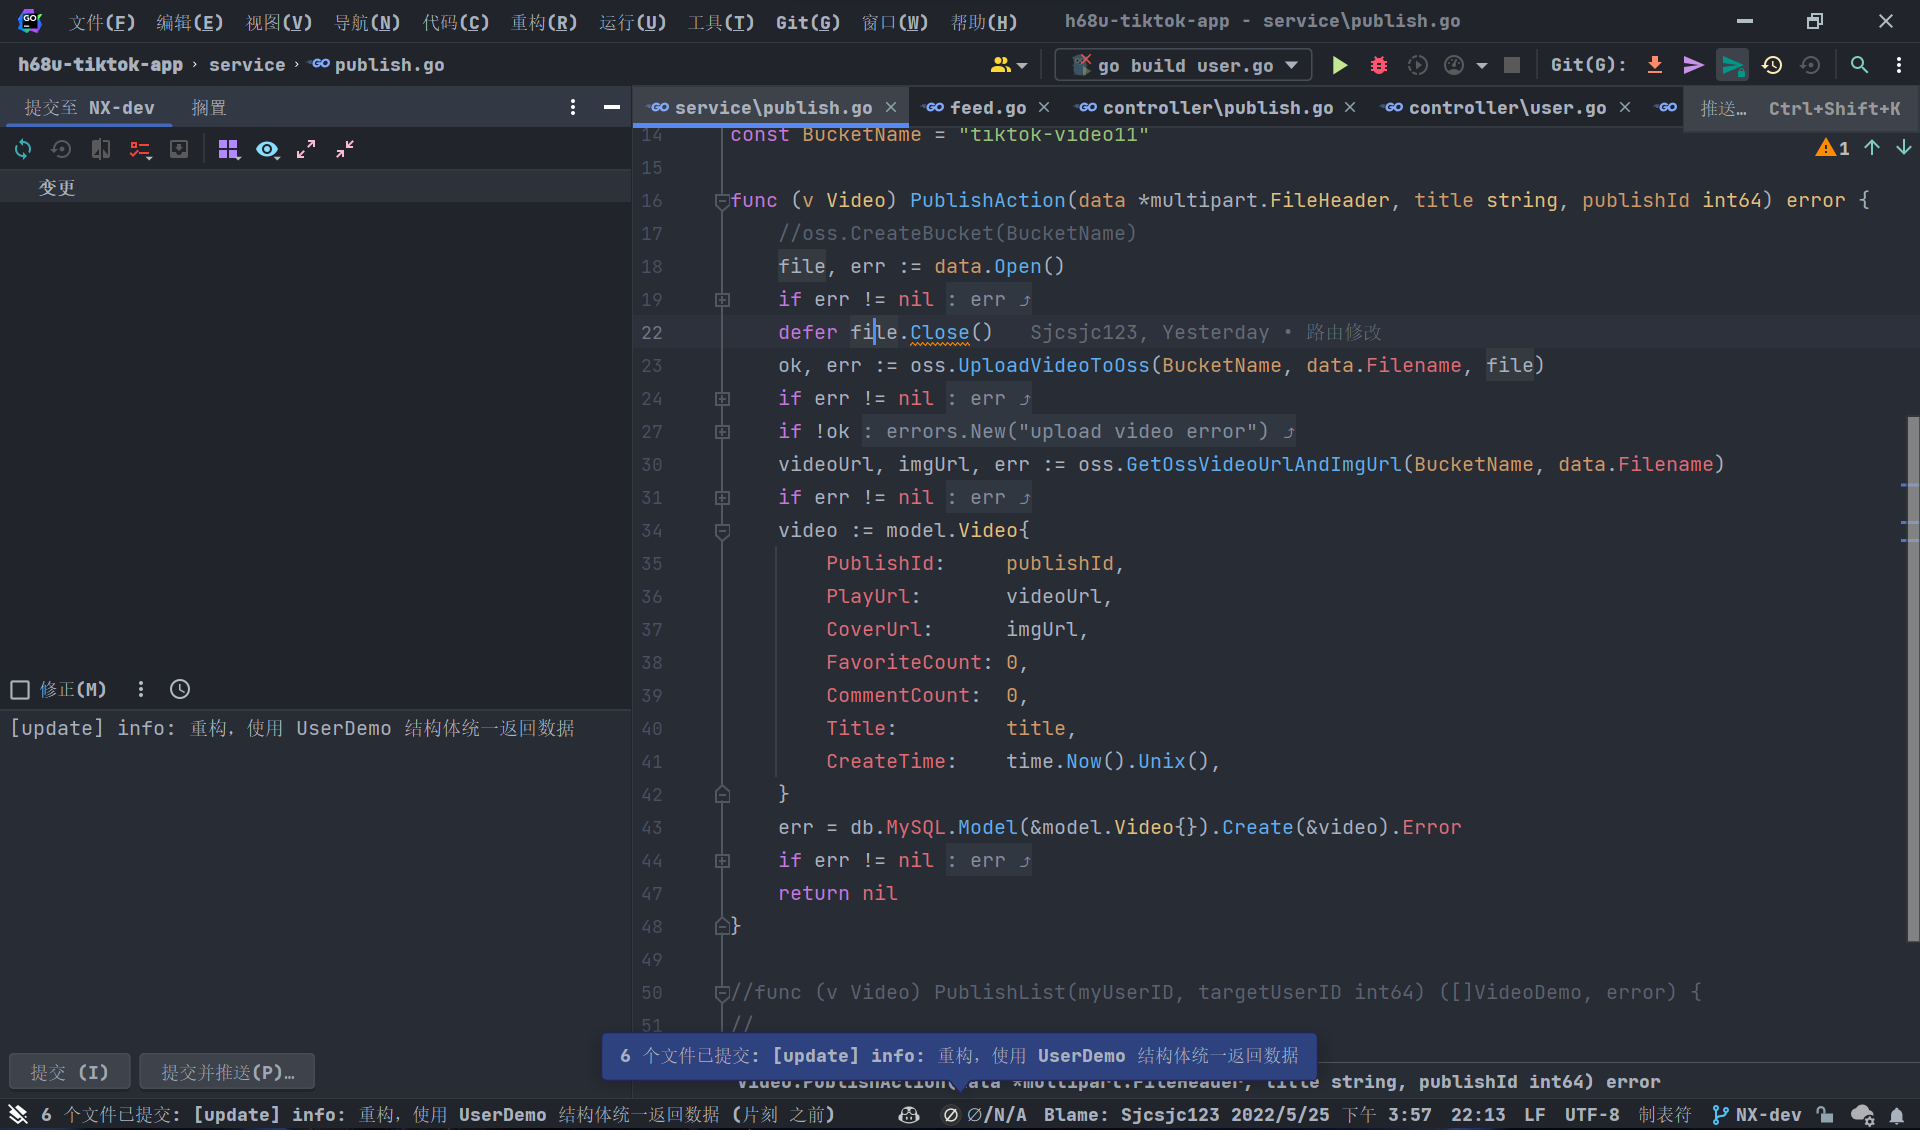Open Group By grid icon
Viewport: 1920px width, 1130px height.
pyautogui.click(x=229, y=149)
